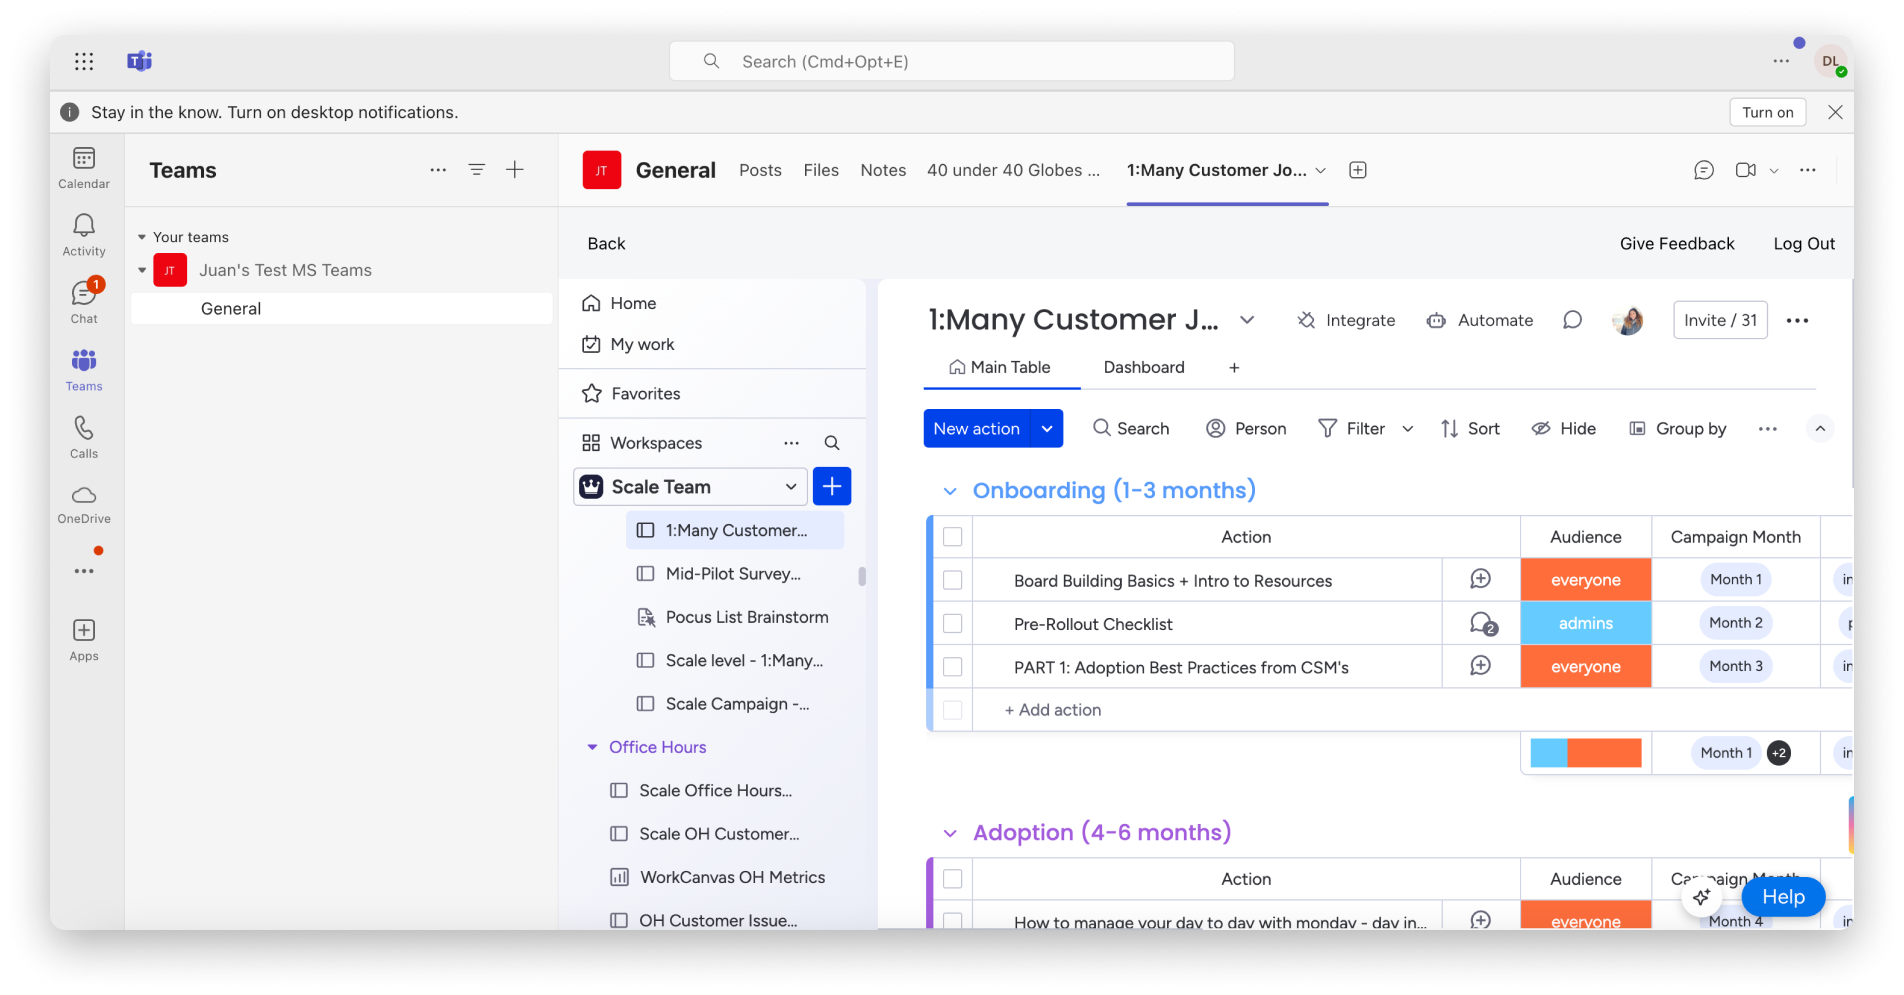Collapse the Onboarding (1-3 months) group
Screen dimensions: 1904x995
(x=950, y=491)
